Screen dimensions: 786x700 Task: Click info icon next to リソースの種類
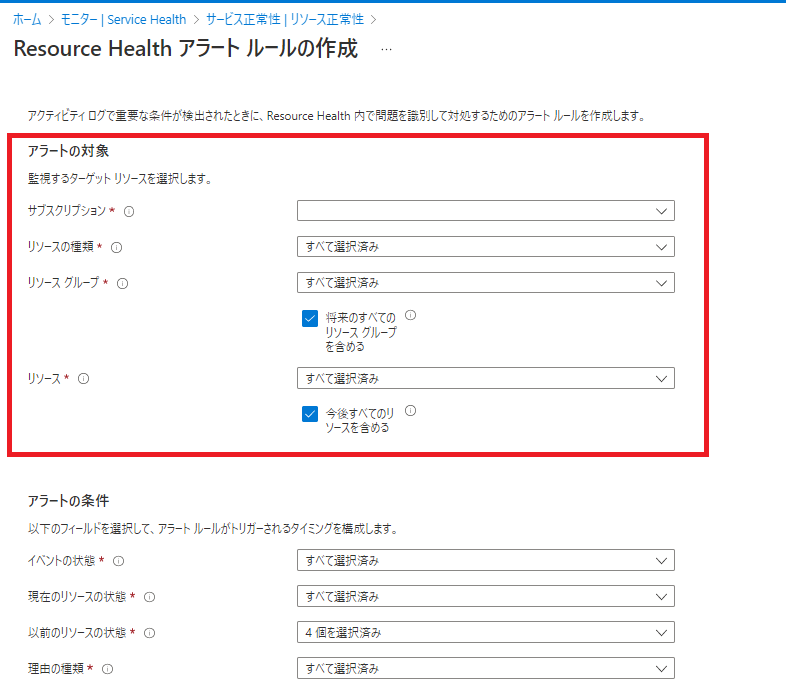pos(116,247)
